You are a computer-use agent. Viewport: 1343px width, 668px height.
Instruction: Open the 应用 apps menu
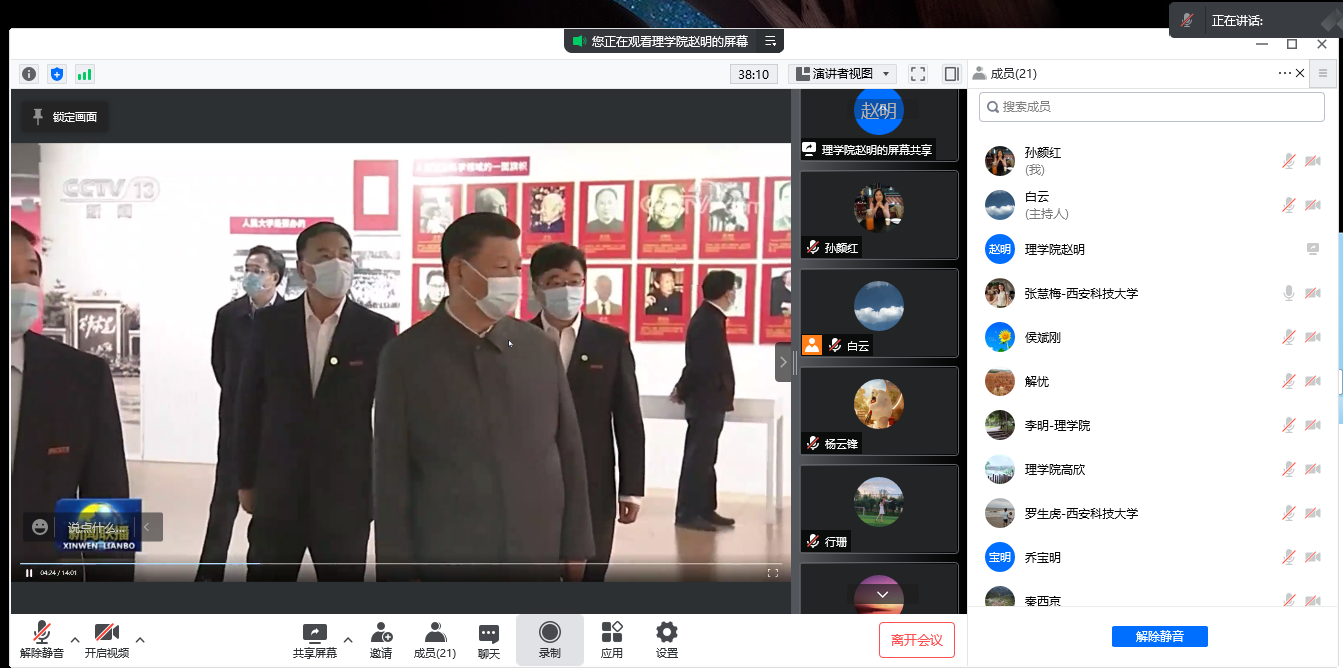612,640
